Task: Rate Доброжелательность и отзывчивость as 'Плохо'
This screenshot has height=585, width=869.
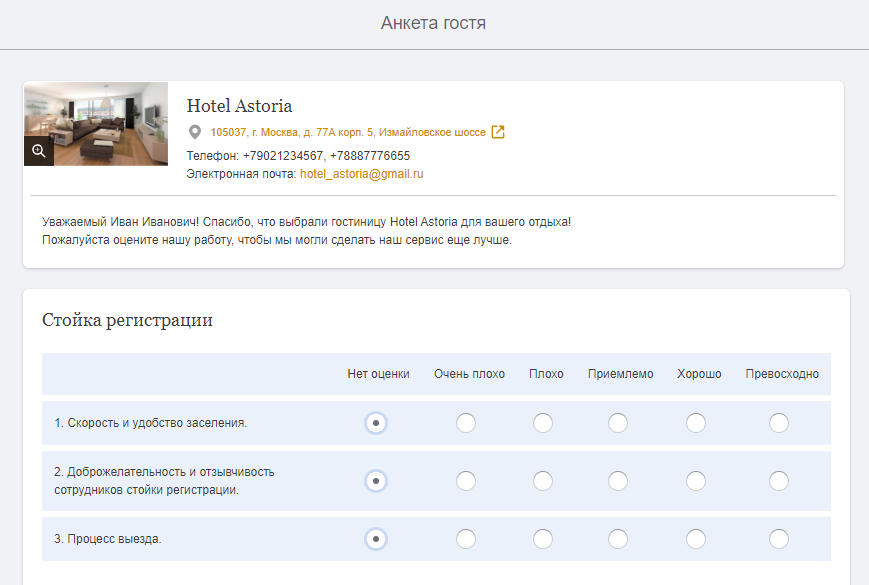Action: coord(543,481)
